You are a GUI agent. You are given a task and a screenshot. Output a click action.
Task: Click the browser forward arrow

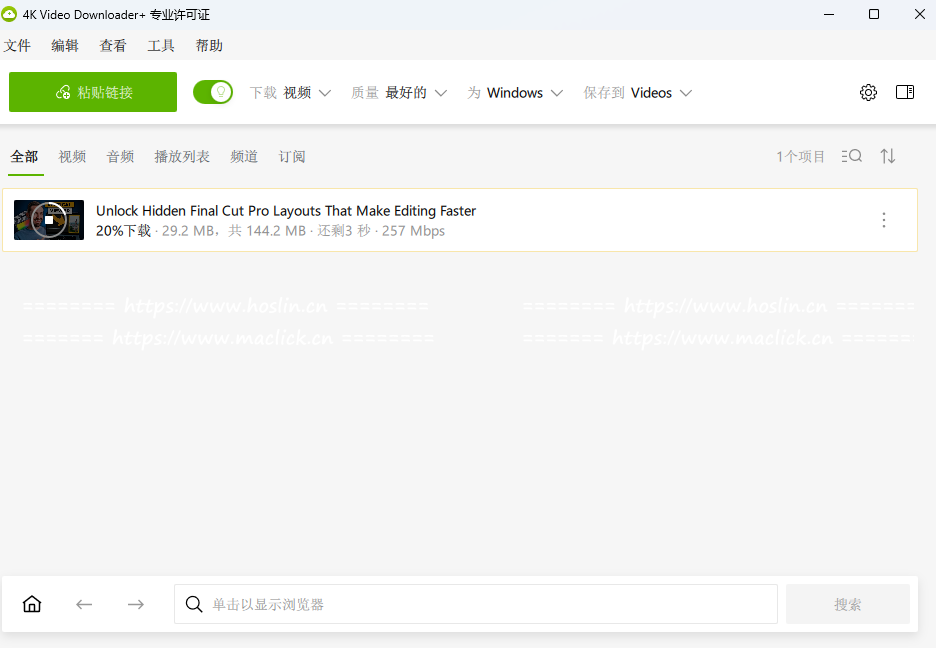[x=136, y=604]
